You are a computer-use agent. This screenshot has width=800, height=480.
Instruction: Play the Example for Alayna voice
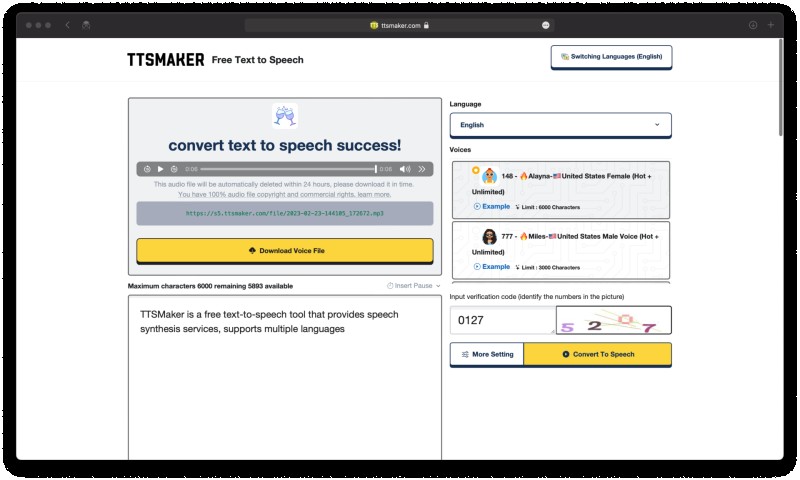492,207
